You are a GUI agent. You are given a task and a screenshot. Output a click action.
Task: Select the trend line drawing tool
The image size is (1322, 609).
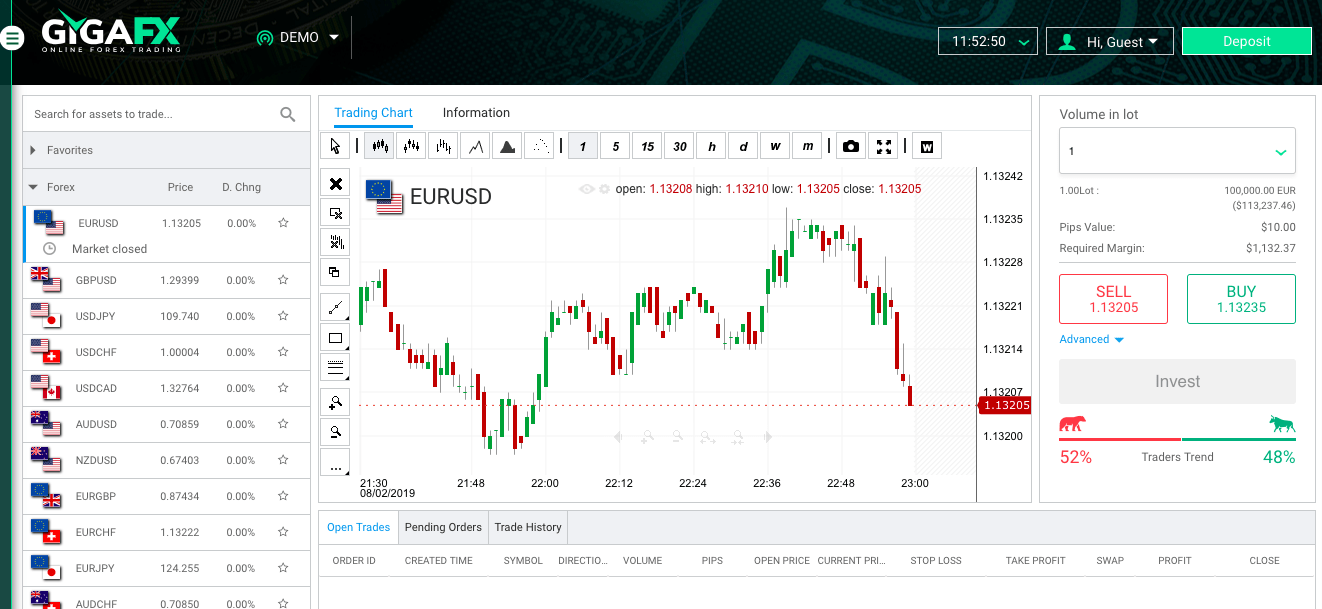coord(335,307)
